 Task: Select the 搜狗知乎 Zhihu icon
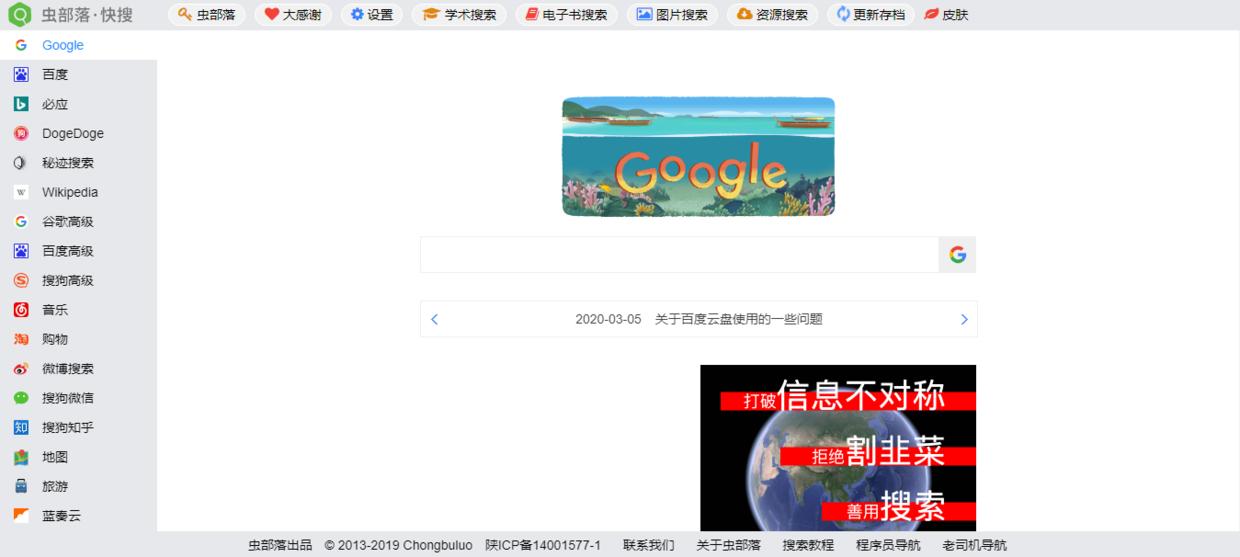(x=21, y=427)
